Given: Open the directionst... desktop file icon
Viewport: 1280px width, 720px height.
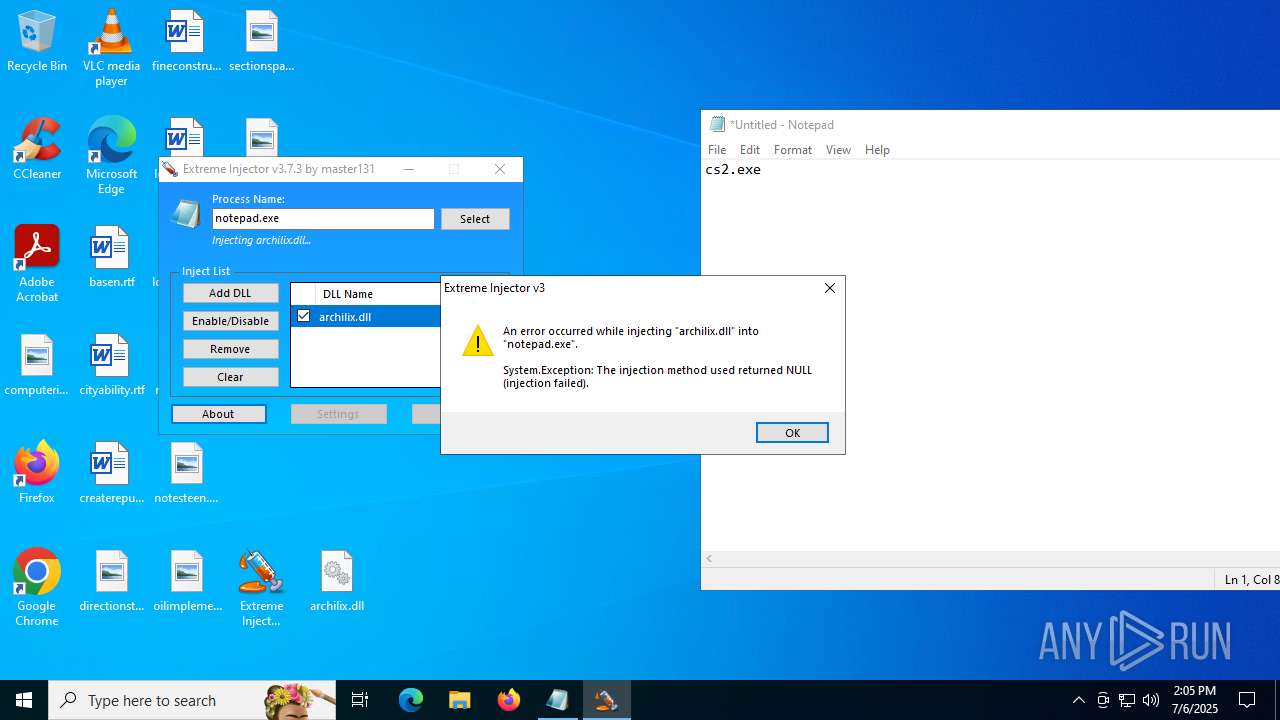Looking at the screenshot, I should click(x=111, y=582).
